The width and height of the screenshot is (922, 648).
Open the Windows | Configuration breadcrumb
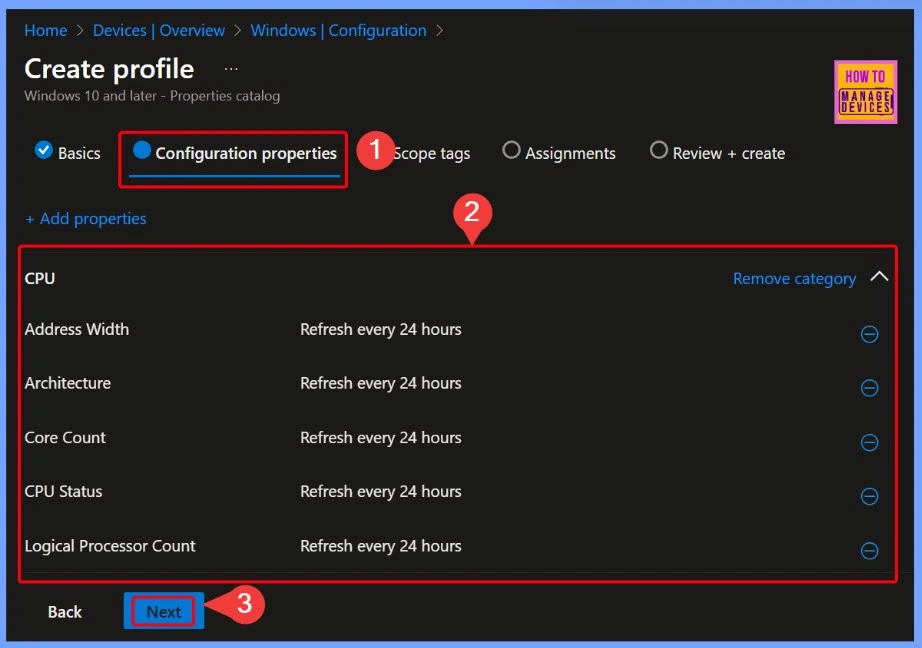[x=338, y=31]
